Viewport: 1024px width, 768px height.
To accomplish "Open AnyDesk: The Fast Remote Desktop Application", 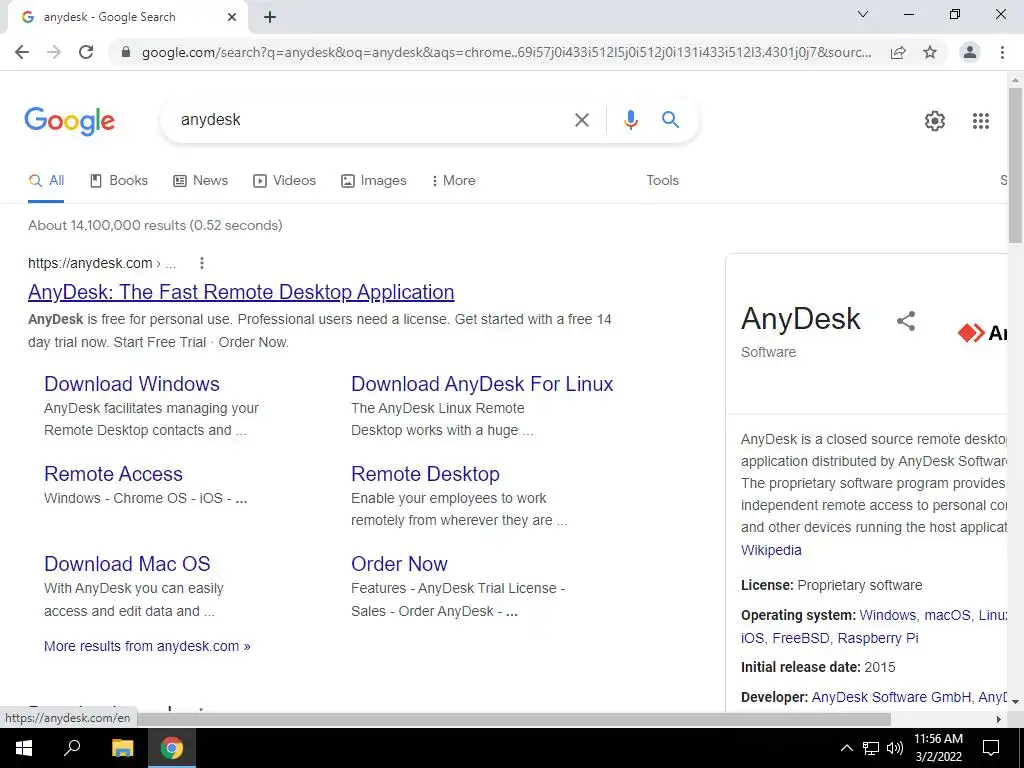I will (x=241, y=292).
